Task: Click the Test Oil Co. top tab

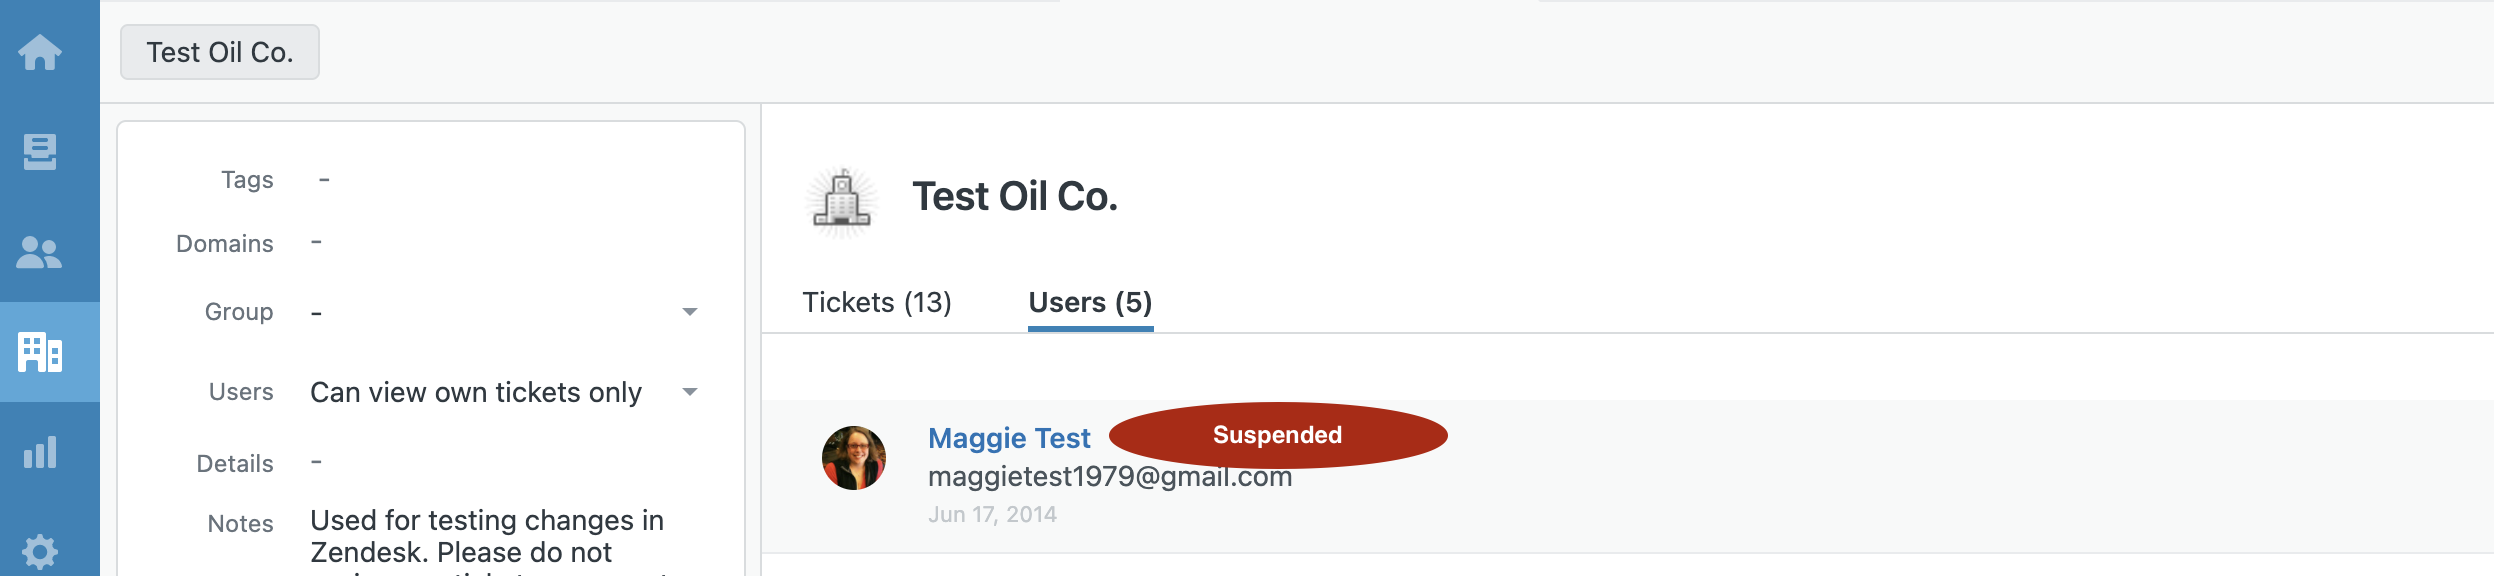Action: click(x=220, y=52)
